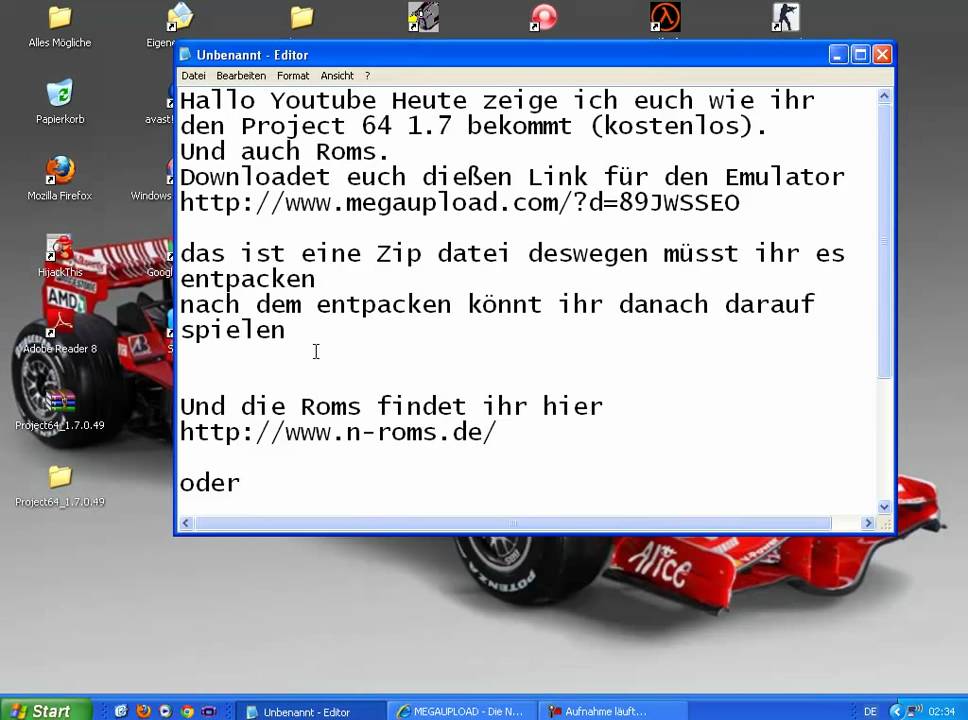Close the Unbenannt - Editor window
968x720 pixels.
tap(882, 55)
